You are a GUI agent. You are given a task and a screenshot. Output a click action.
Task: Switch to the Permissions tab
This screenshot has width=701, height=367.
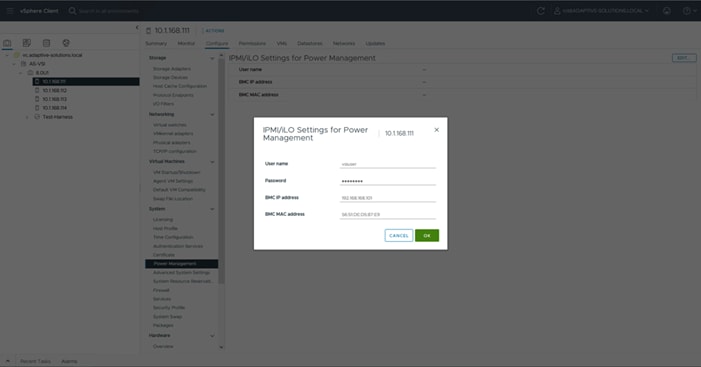[x=252, y=43]
